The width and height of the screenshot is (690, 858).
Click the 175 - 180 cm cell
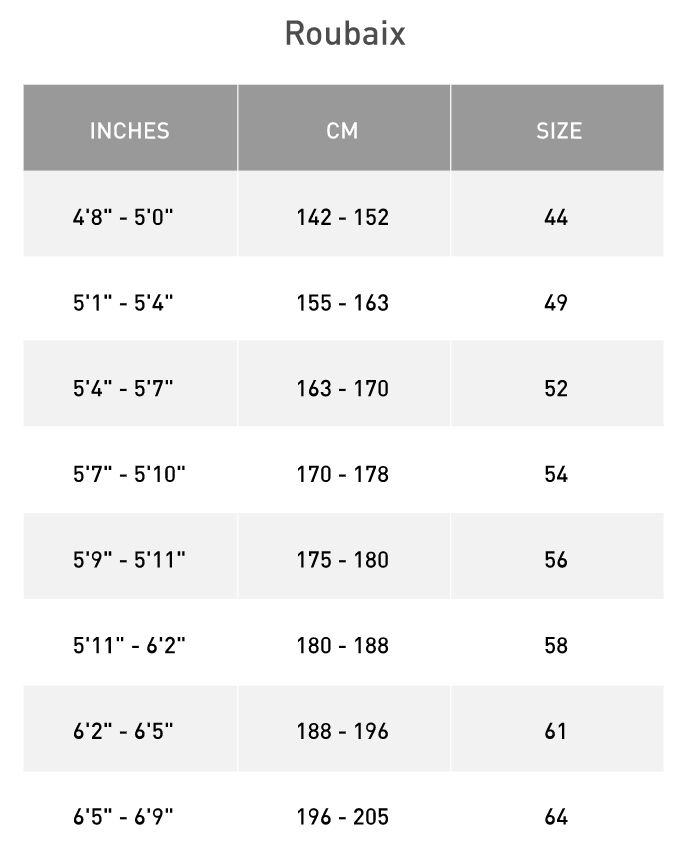point(342,560)
